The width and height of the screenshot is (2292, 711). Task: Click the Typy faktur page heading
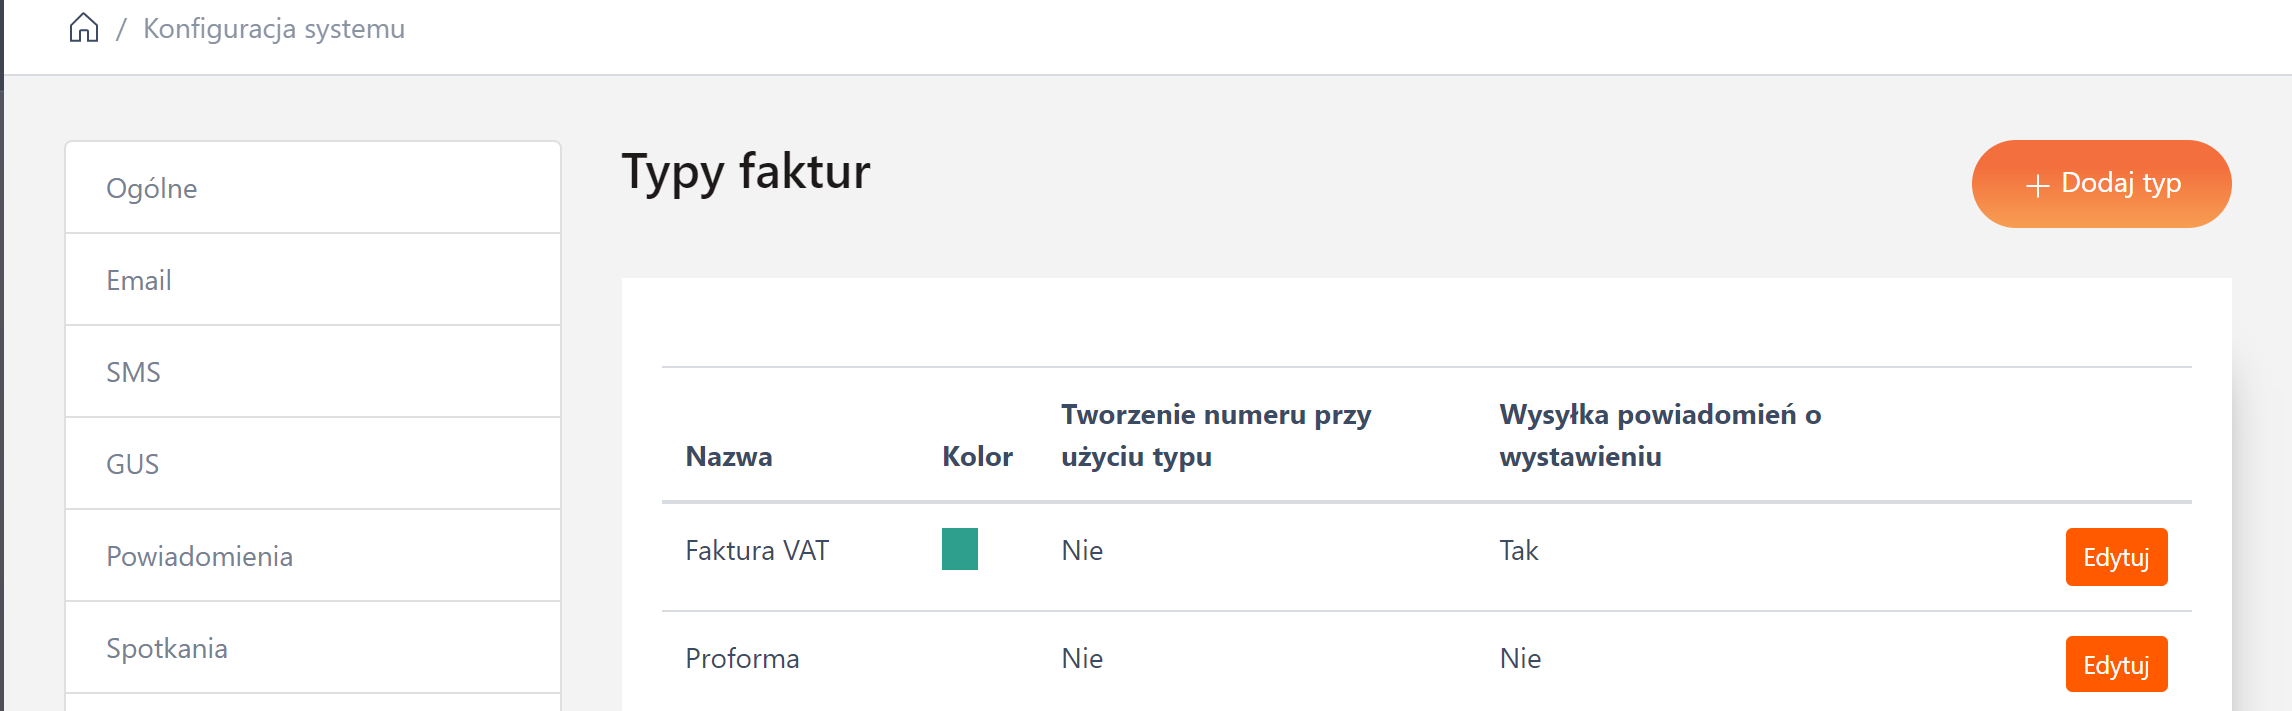(x=746, y=172)
